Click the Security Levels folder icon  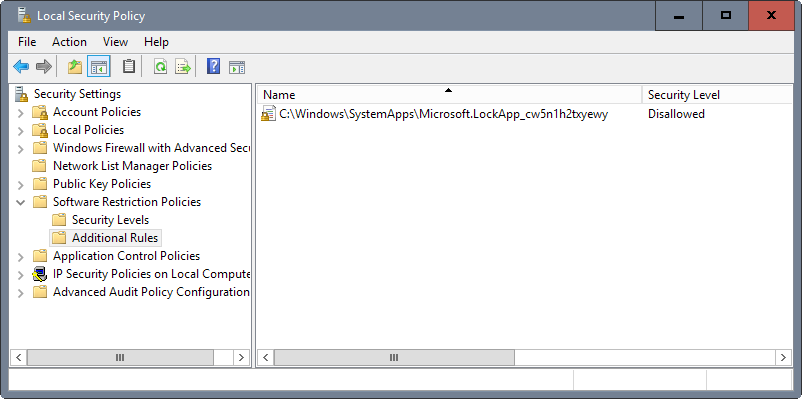point(59,220)
